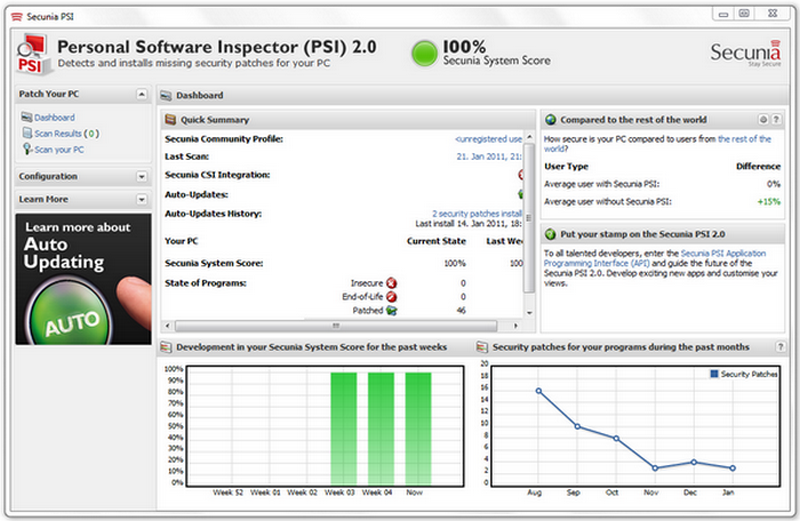
Task: Click the Secunia CSI Integration label
Action: pos(217,175)
